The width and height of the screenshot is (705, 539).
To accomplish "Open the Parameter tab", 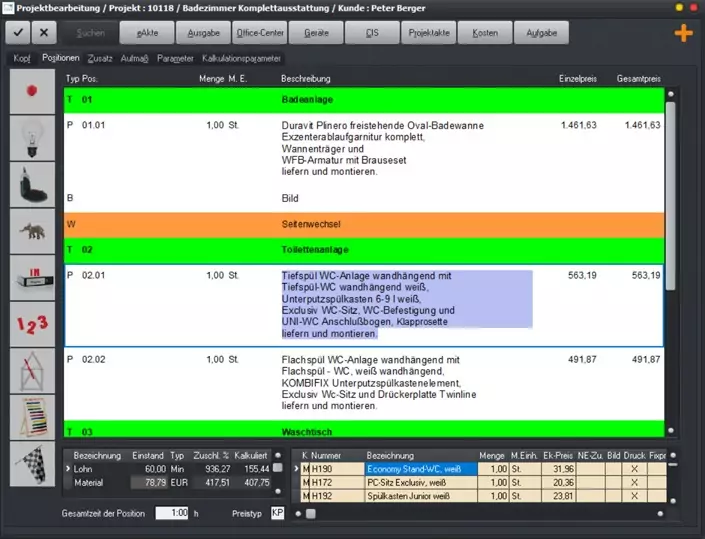I will 175,58.
